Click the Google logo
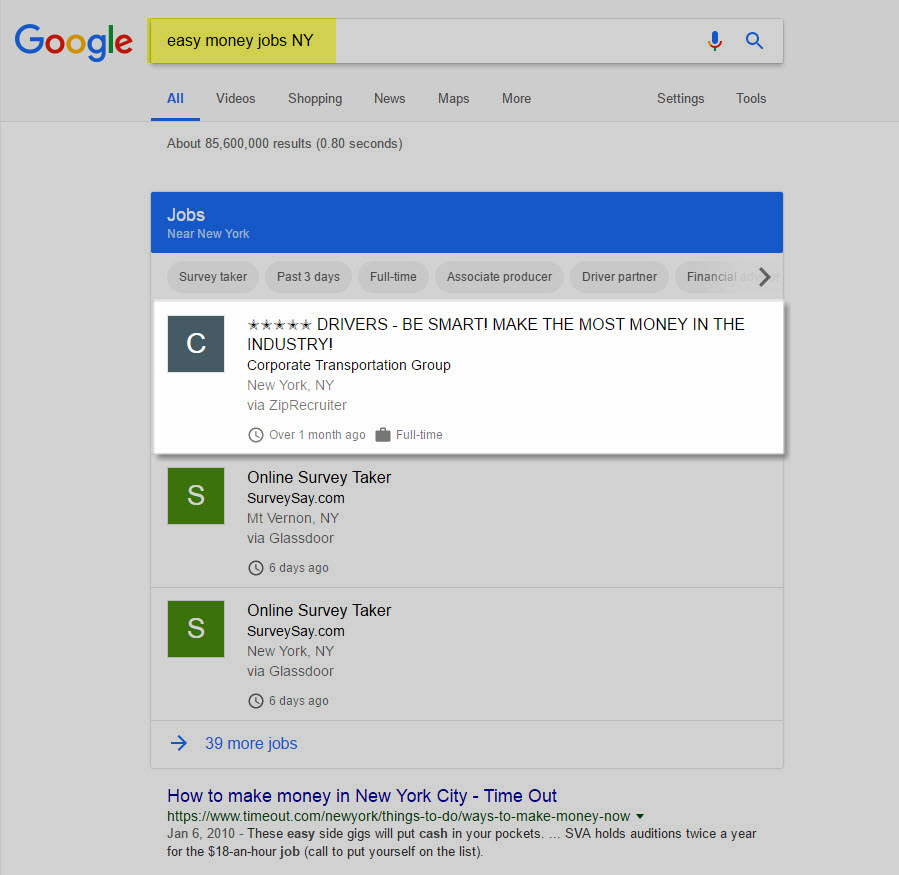 coord(74,42)
